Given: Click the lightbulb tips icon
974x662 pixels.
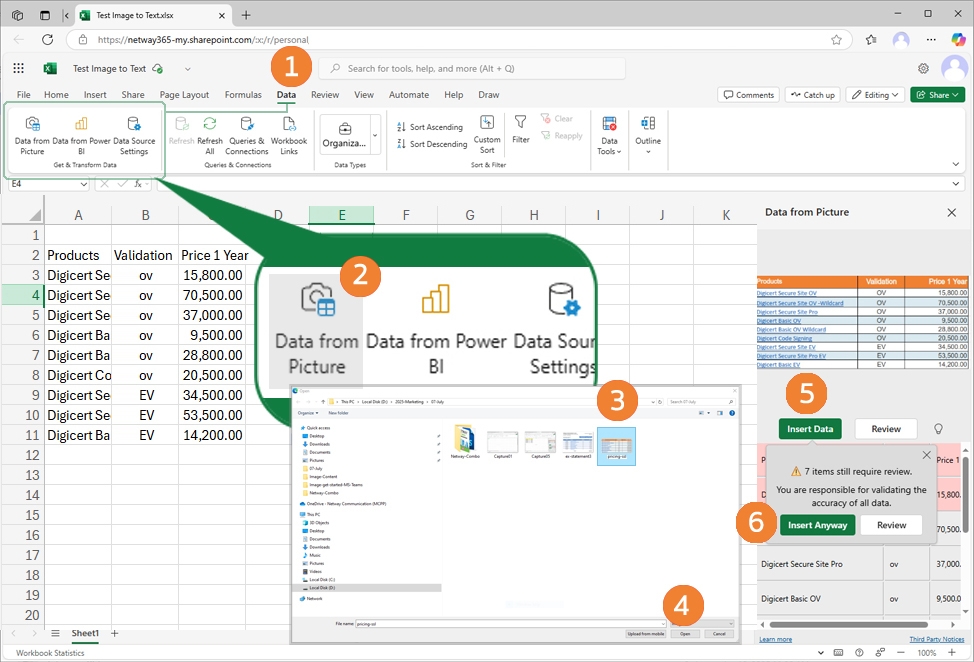Looking at the screenshot, I should tap(939, 428).
